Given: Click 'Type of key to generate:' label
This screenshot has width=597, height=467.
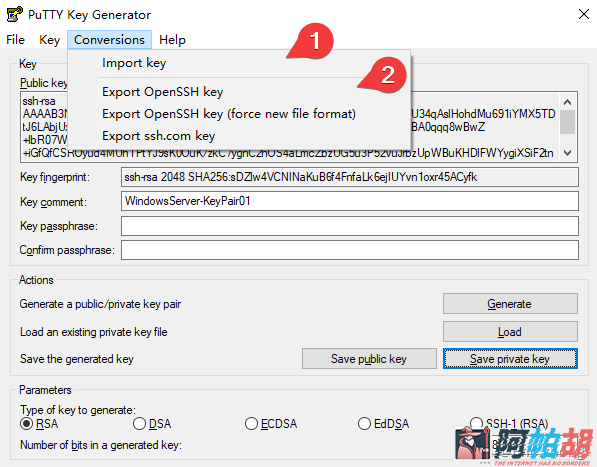Looking at the screenshot, I should tap(78, 410).
